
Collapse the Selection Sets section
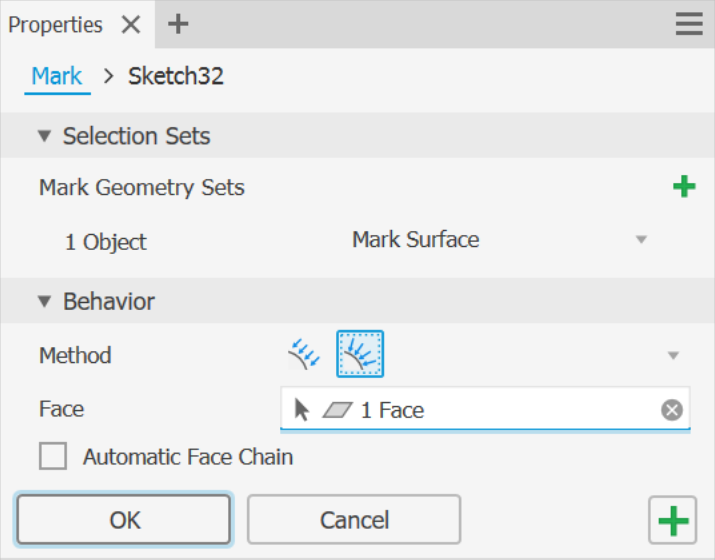(x=44, y=136)
